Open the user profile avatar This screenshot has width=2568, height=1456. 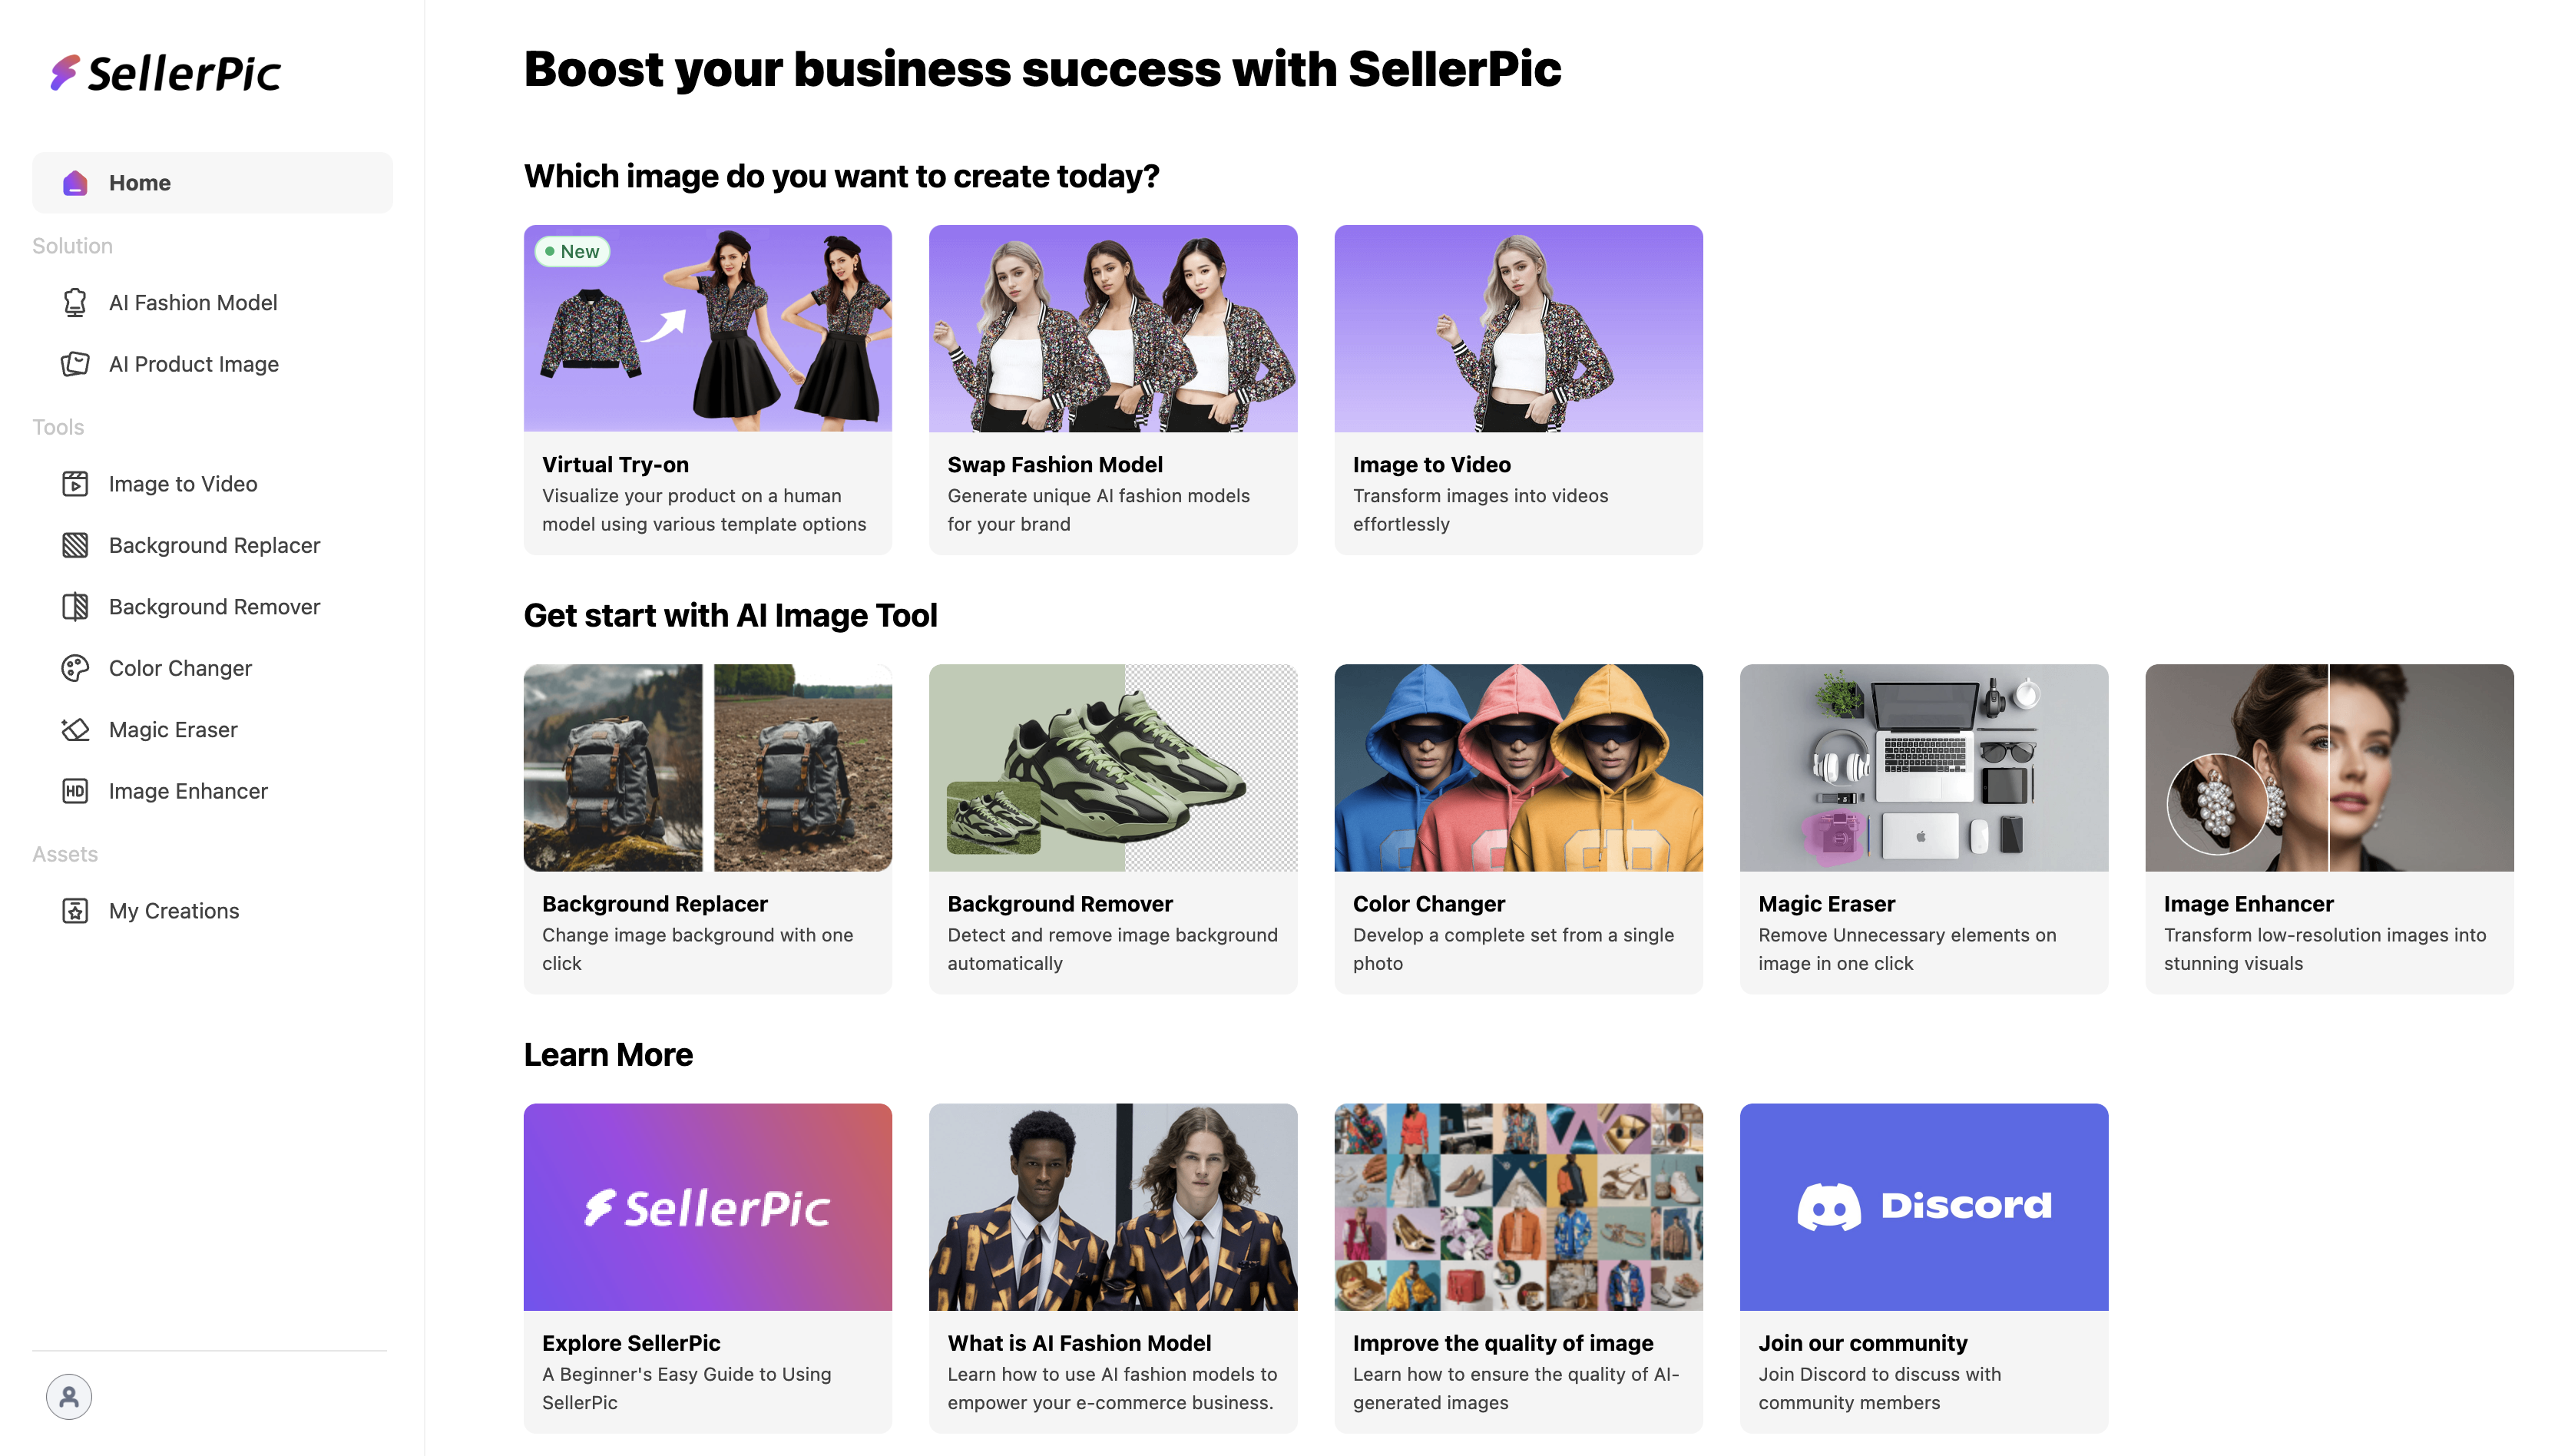click(x=69, y=1397)
